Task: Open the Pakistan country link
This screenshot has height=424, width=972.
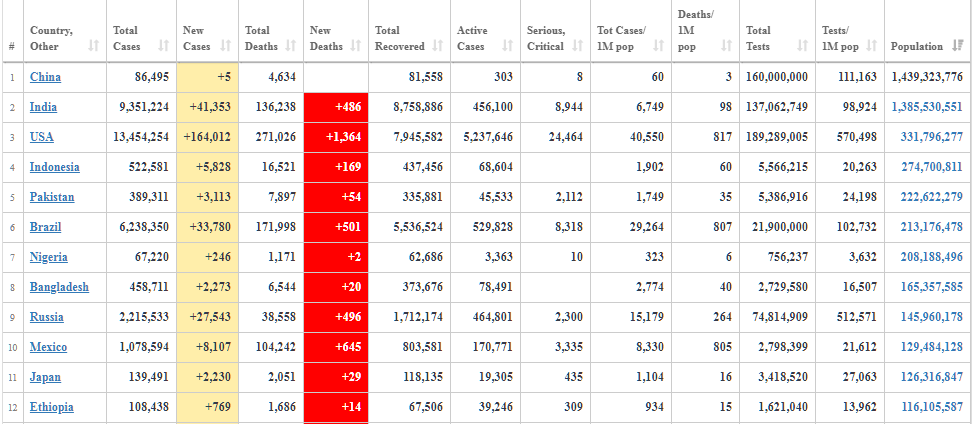Action: tap(52, 197)
